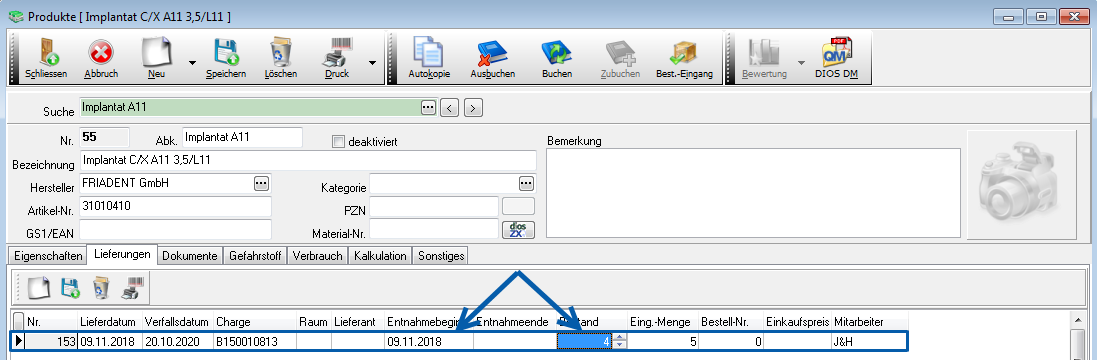Open the Gefahrstoff tab

tap(255, 256)
